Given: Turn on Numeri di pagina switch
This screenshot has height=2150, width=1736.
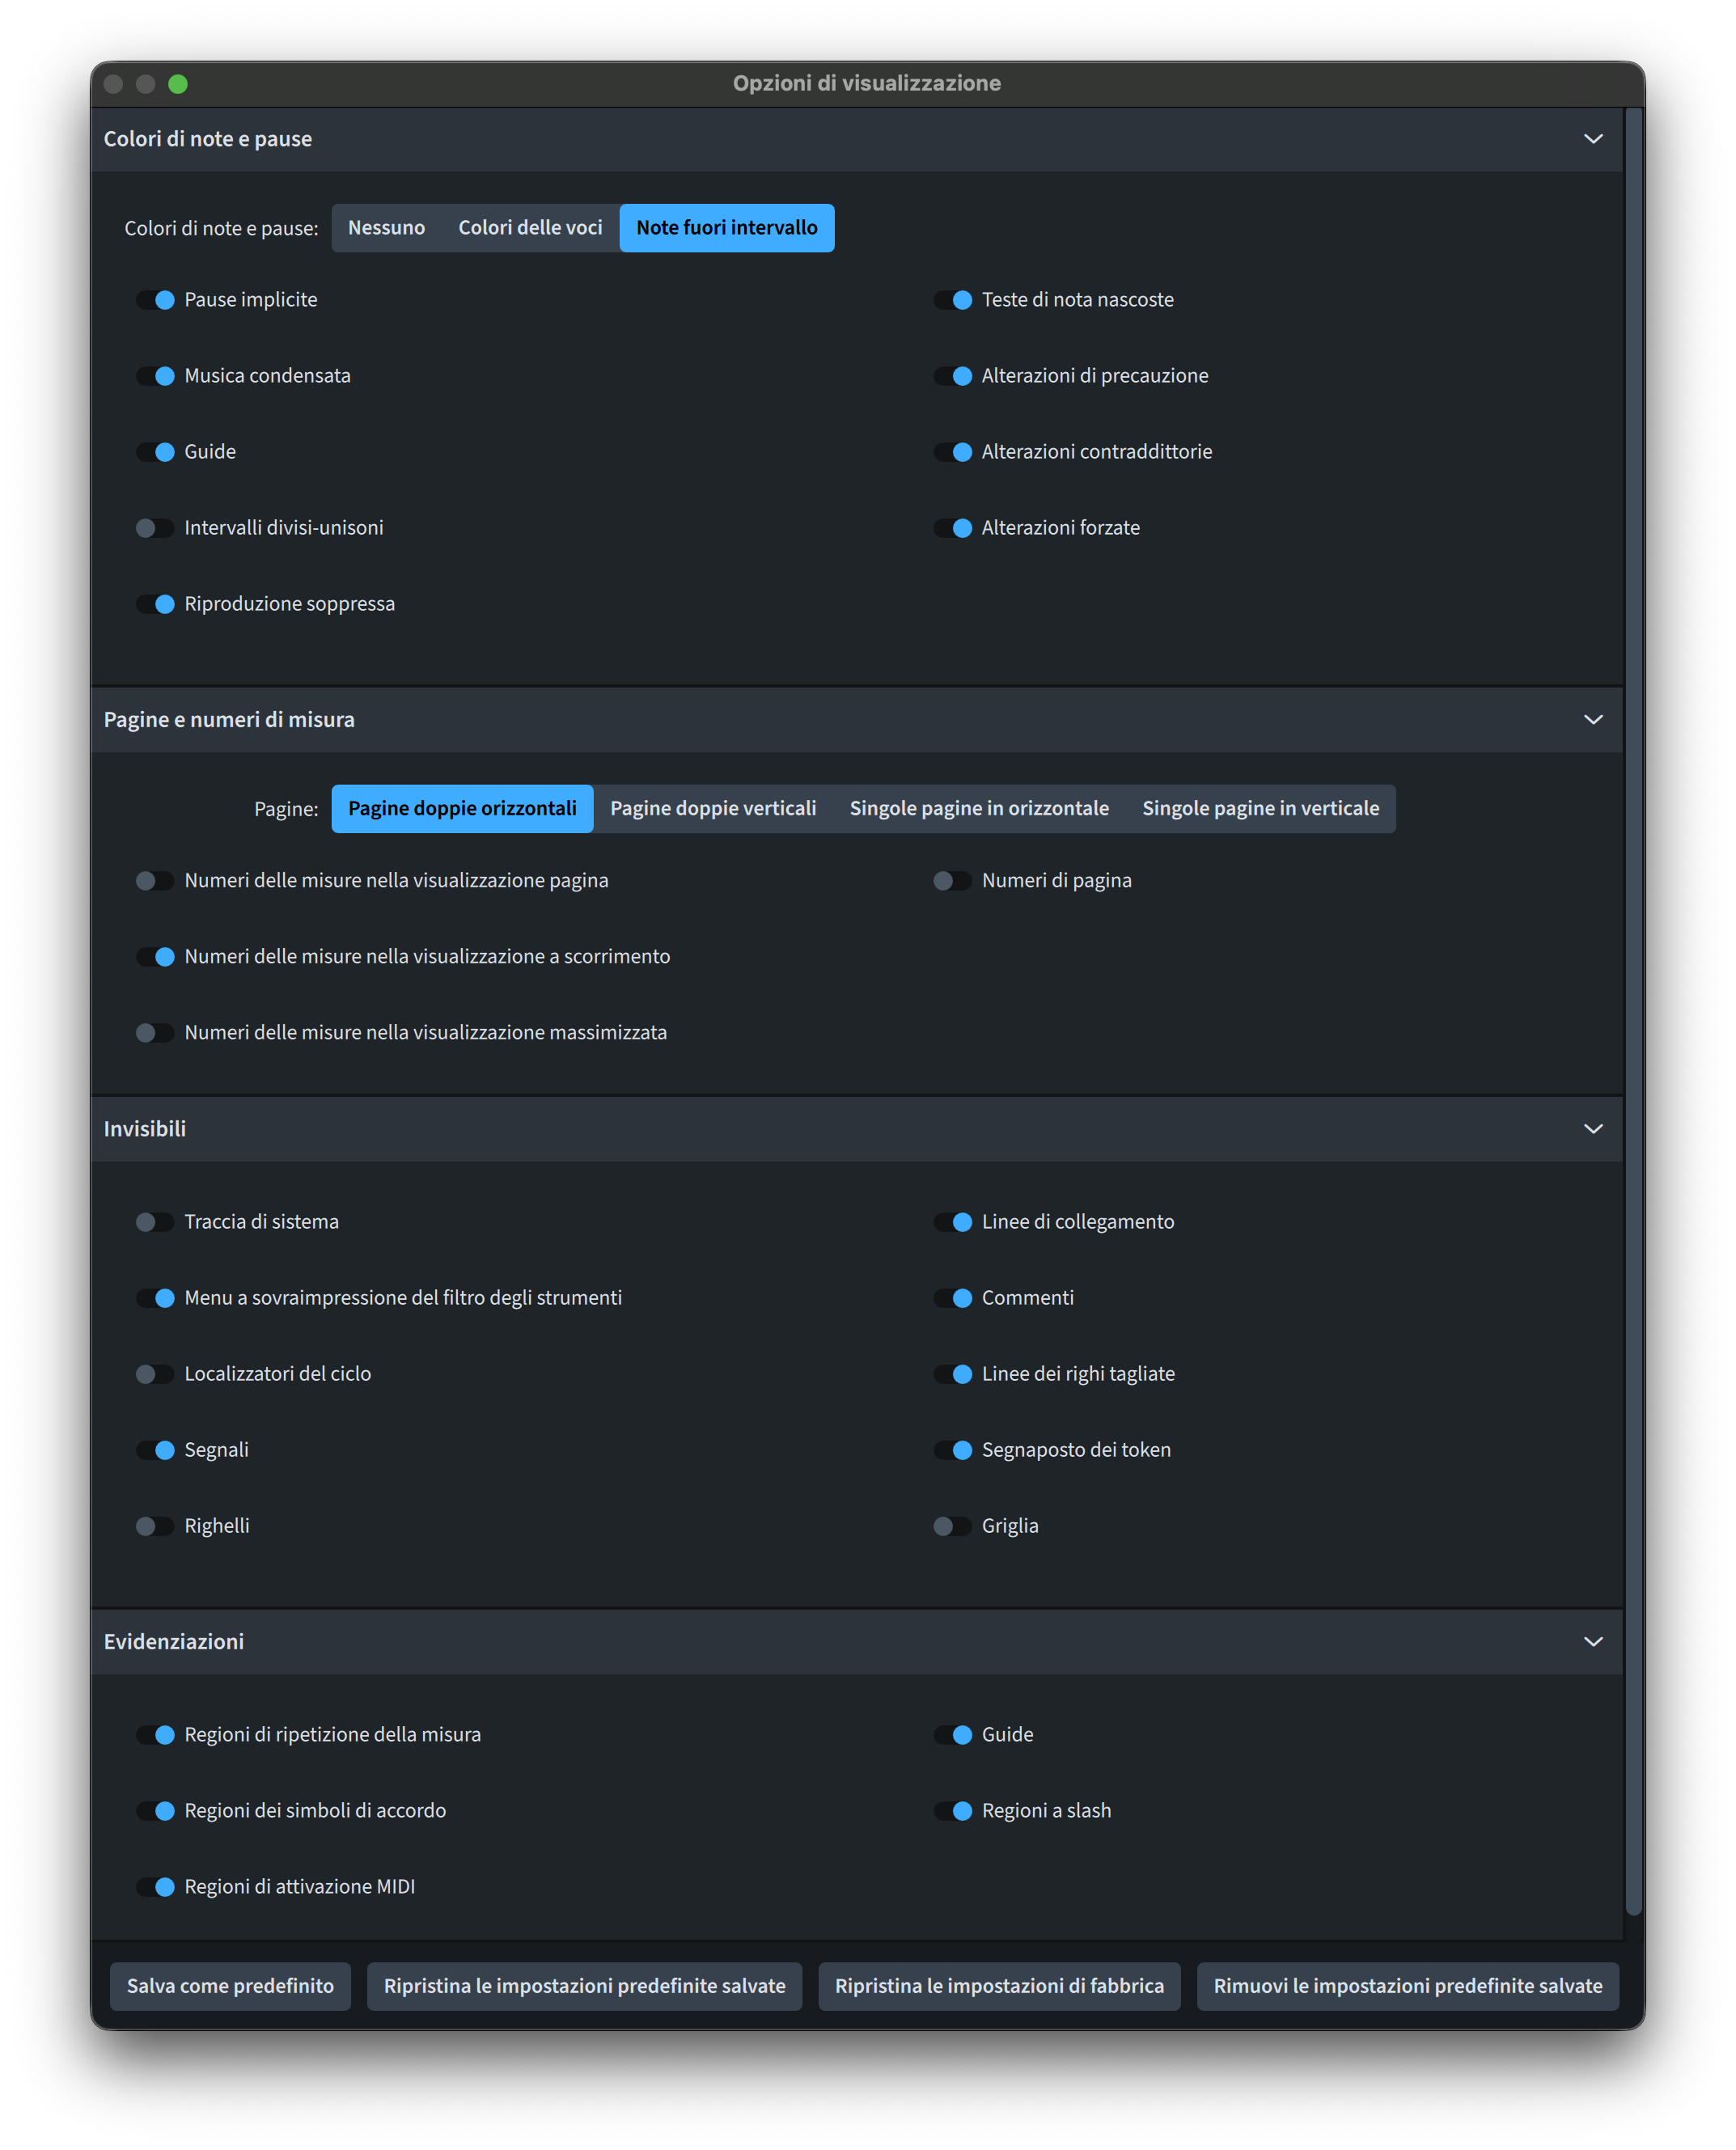Looking at the screenshot, I should (952, 881).
